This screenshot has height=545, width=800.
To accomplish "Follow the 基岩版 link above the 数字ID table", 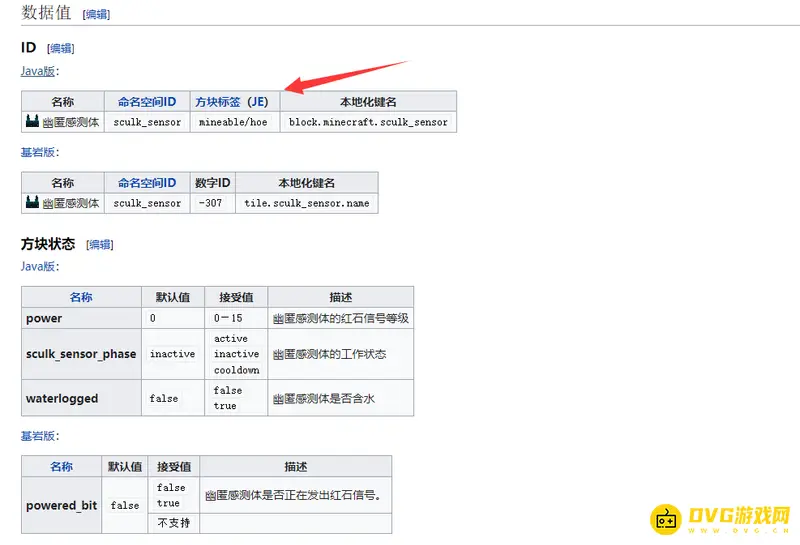I will [38, 152].
